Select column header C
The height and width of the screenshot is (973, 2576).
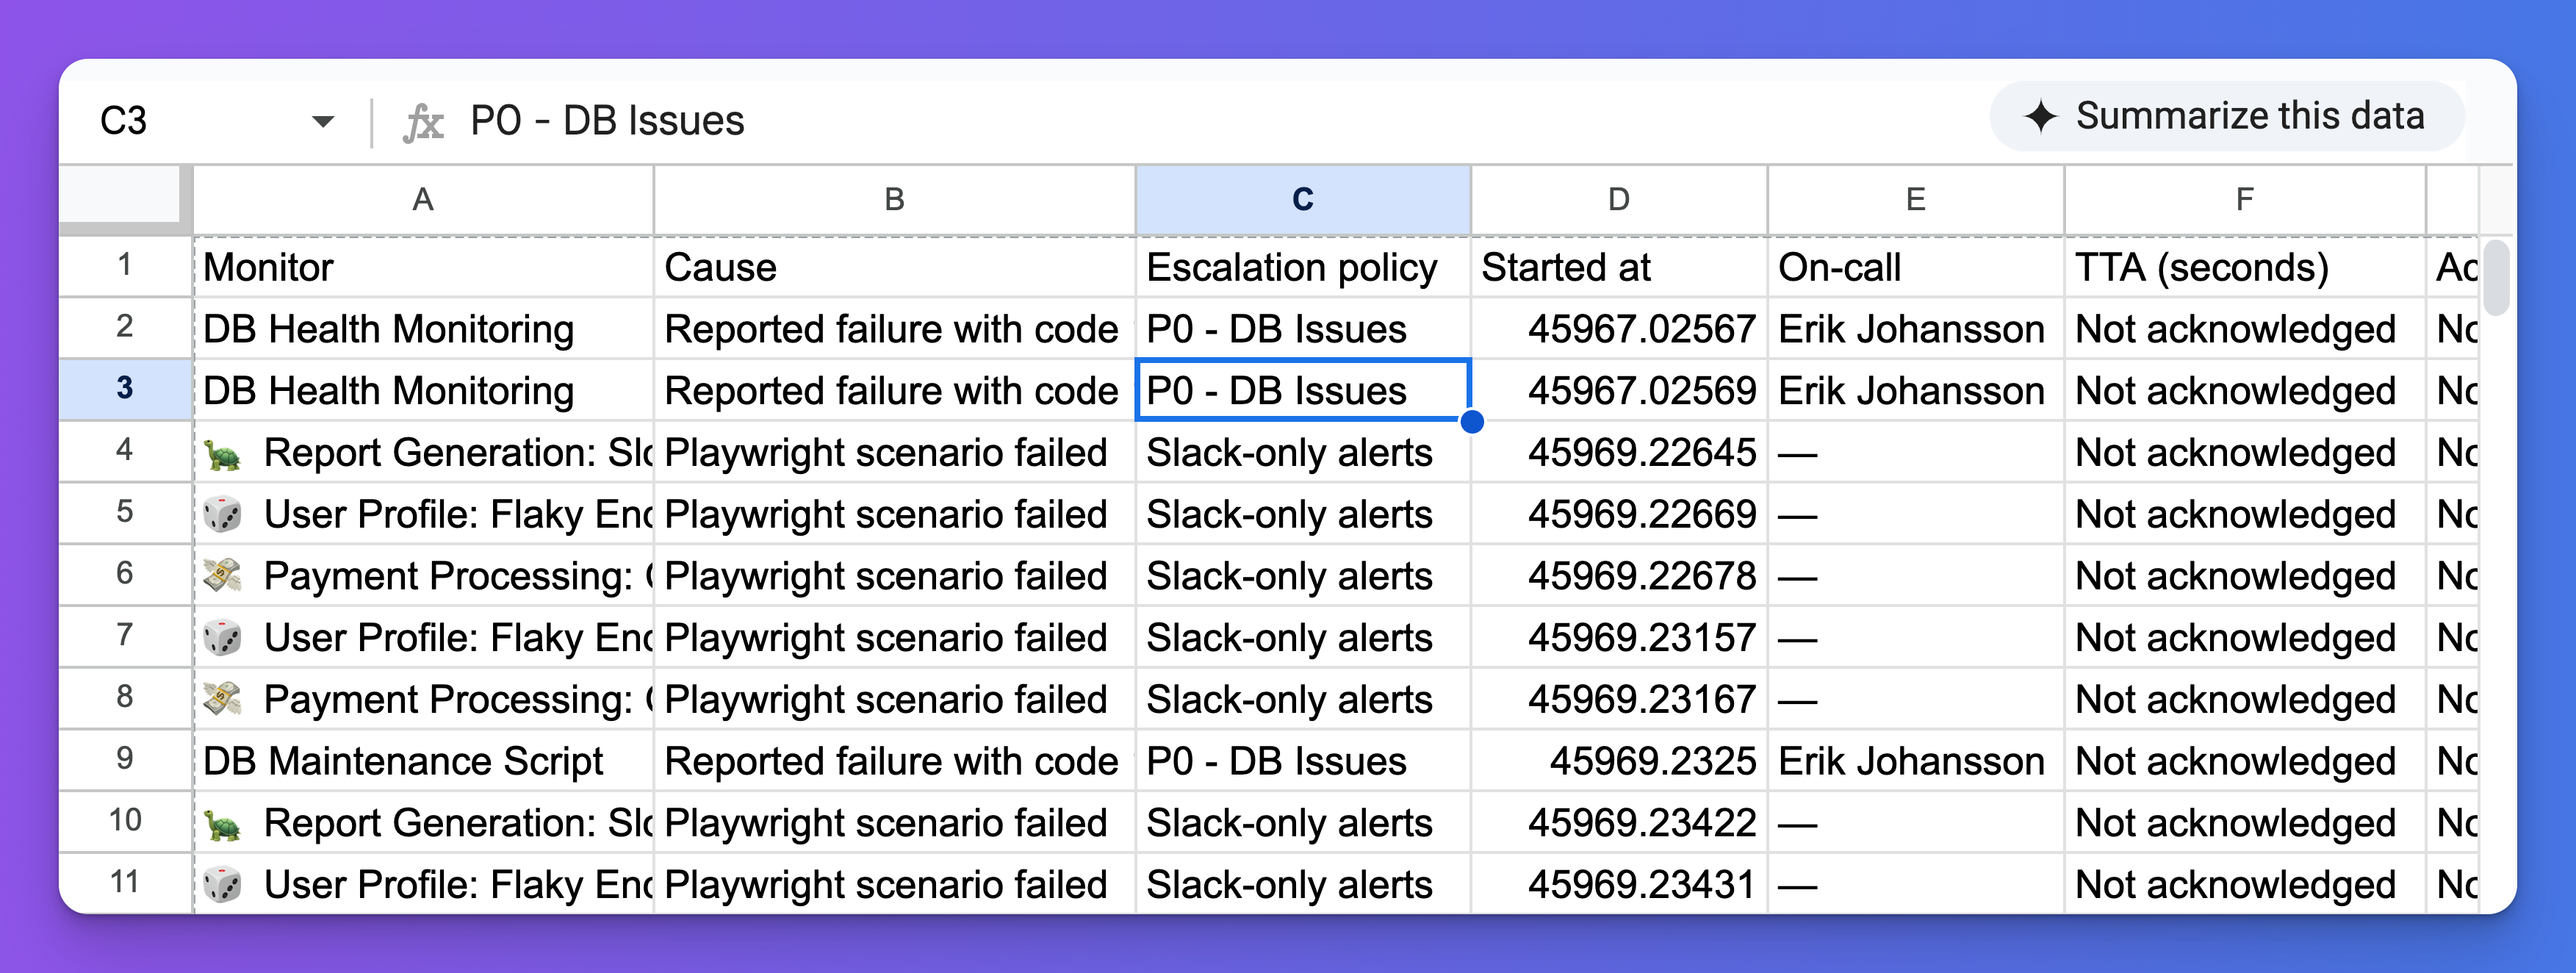(1302, 199)
